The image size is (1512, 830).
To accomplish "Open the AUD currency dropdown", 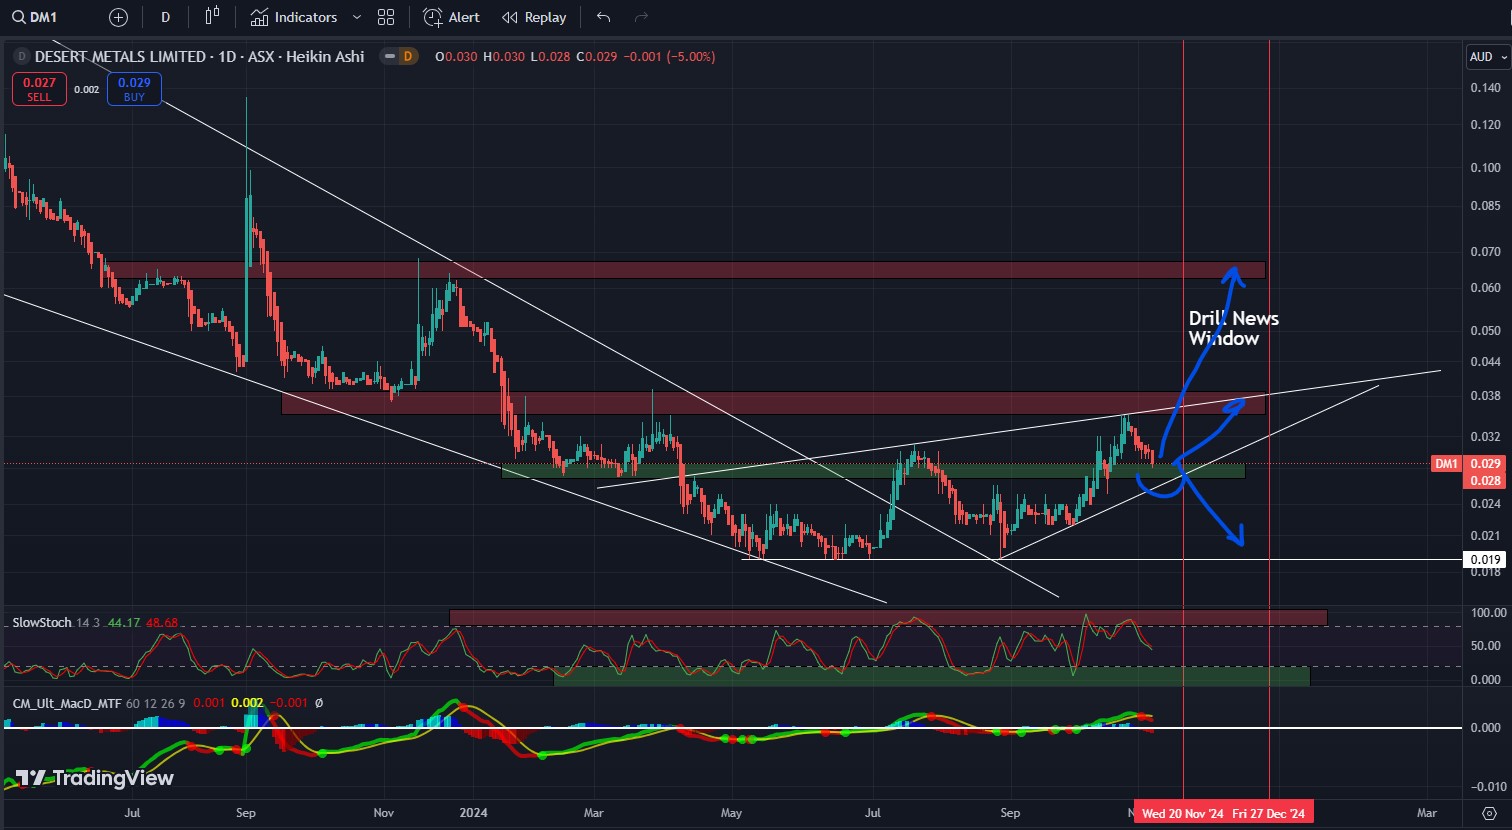I will [1488, 57].
